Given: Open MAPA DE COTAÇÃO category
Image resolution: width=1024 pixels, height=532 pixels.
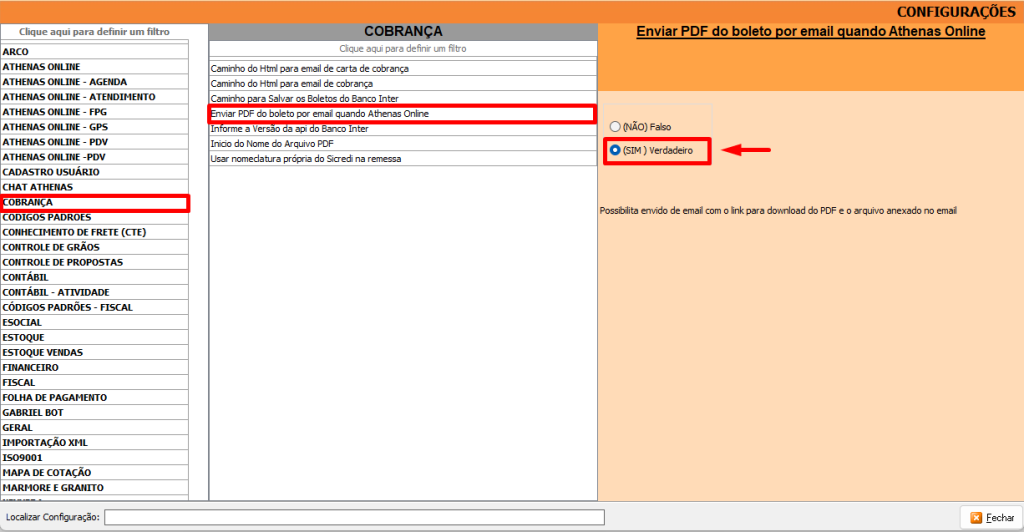Looking at the screenshot, I should tap(95, 473).
